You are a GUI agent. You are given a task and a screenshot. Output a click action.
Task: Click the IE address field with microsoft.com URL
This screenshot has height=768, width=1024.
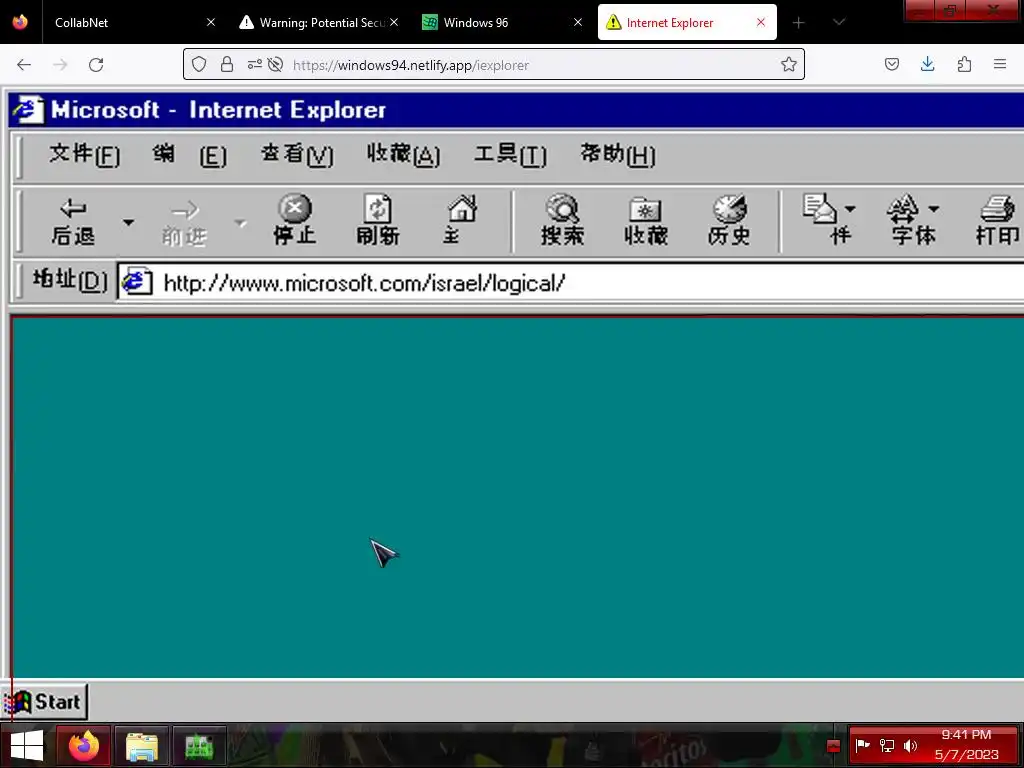point(570,283)
